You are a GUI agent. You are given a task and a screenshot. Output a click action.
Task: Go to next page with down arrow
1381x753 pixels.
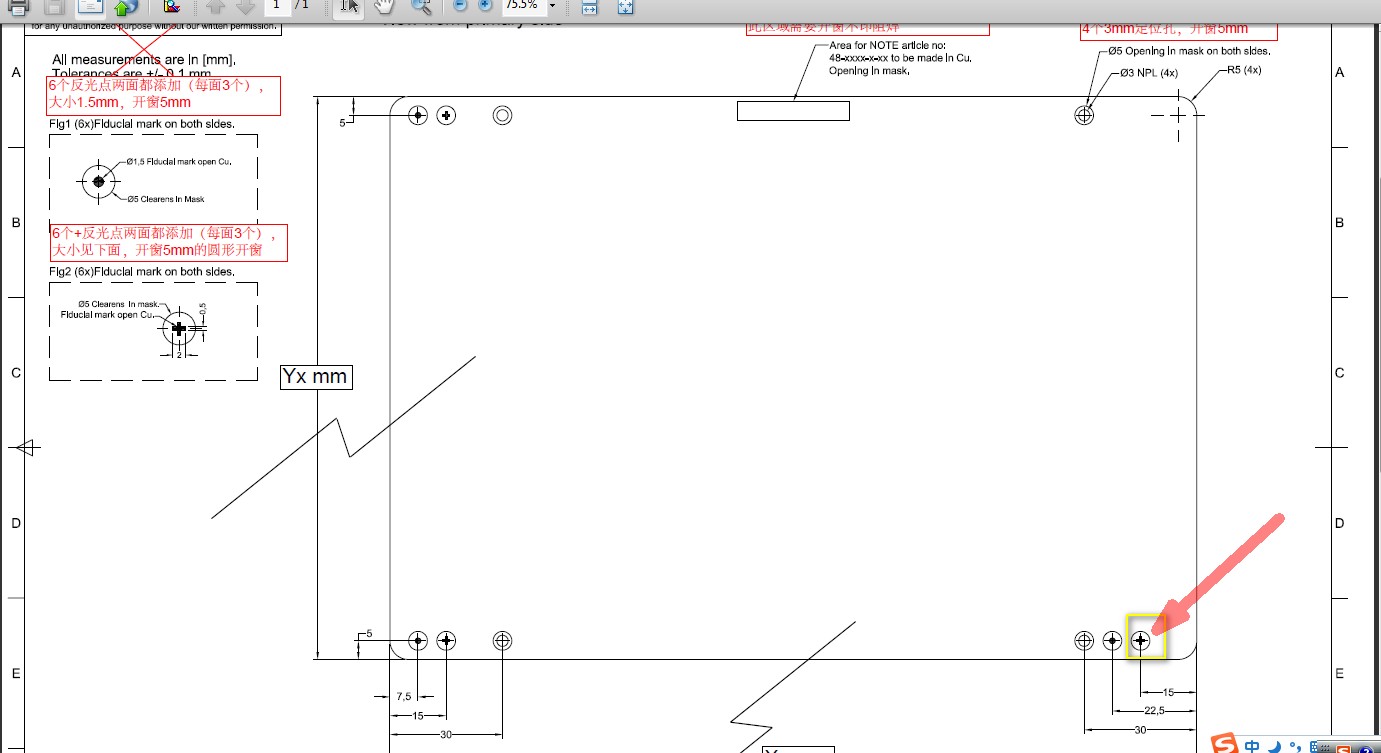245,6
